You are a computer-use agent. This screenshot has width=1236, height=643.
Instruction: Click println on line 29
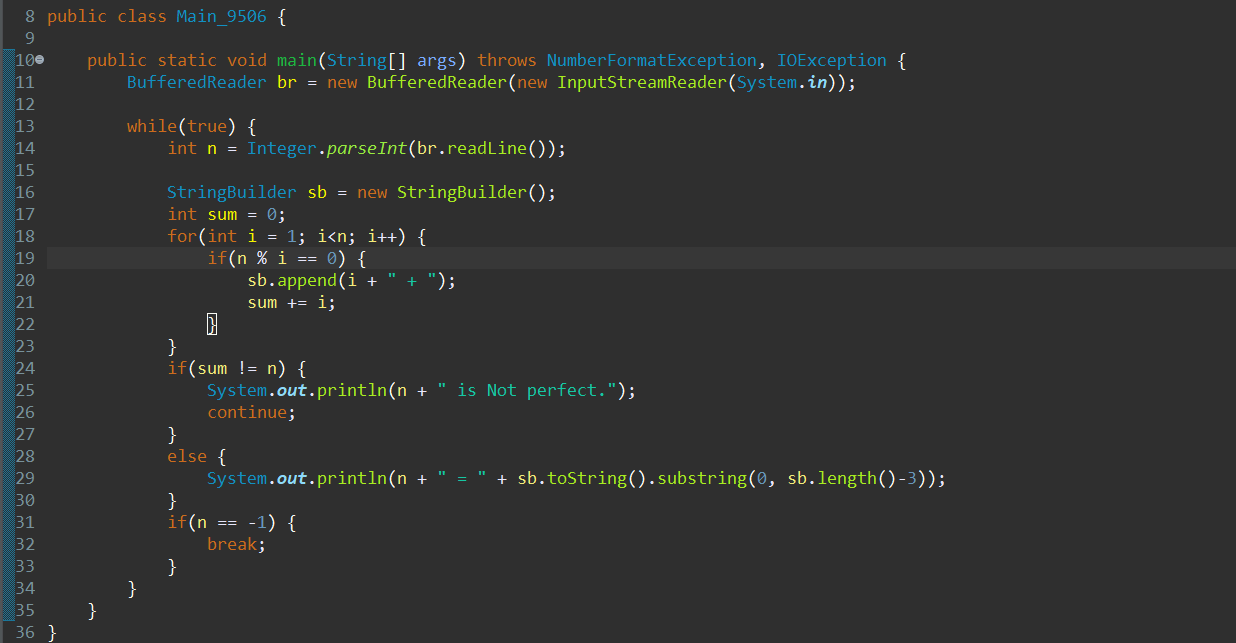pos(352,478)
